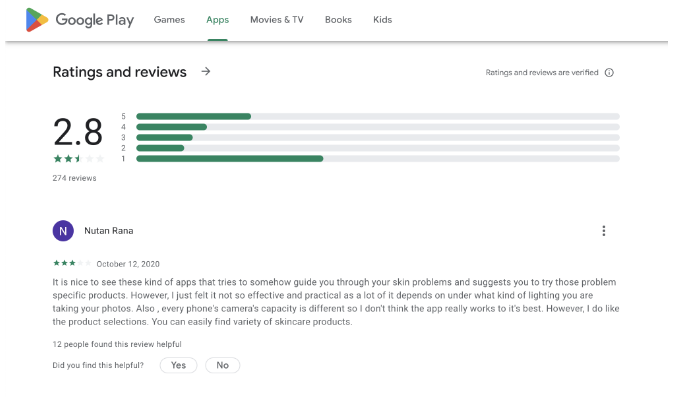The height and width of the screenshot is (397, 673).
Task: Click the Ratings and reviews heading
Action: pyautogui.click(x=120, y=72)
